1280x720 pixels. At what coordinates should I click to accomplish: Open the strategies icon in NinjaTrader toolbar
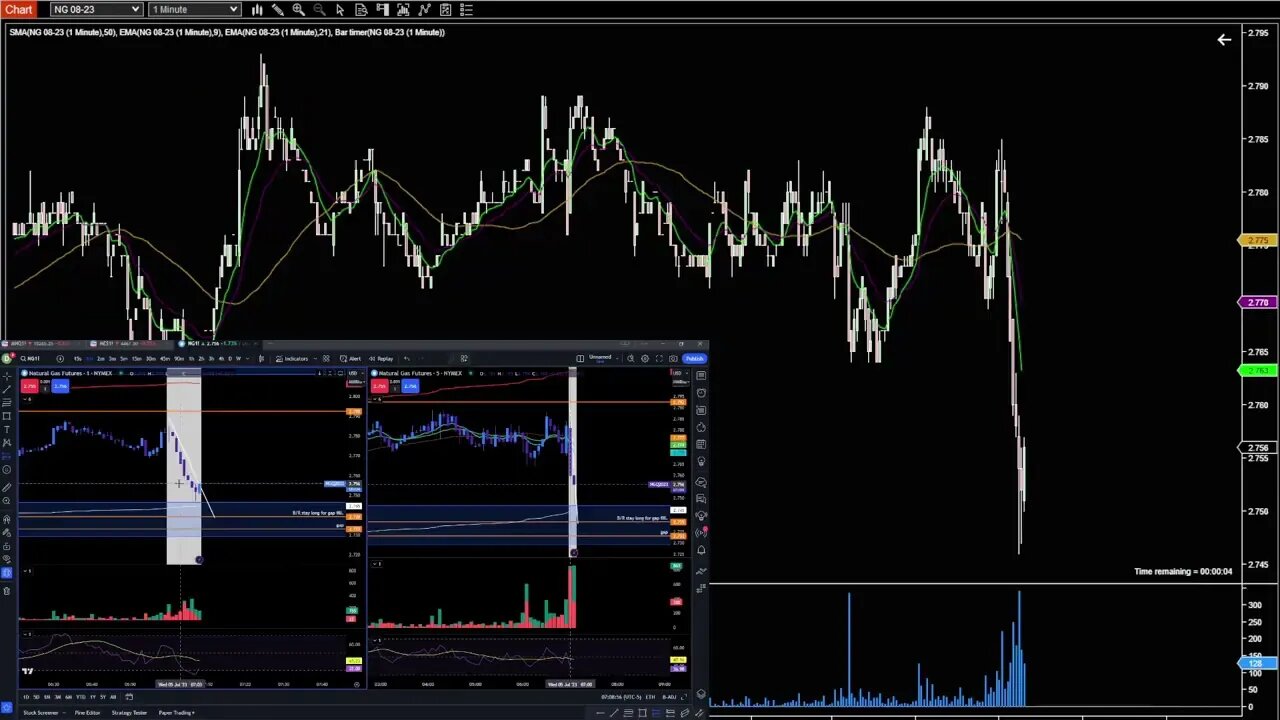pos(445,9)
